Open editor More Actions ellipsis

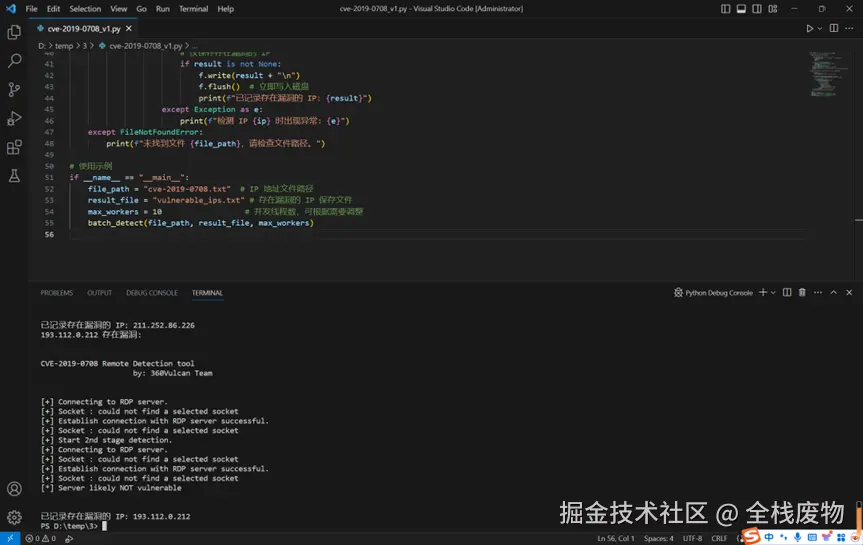pos(849,28)
